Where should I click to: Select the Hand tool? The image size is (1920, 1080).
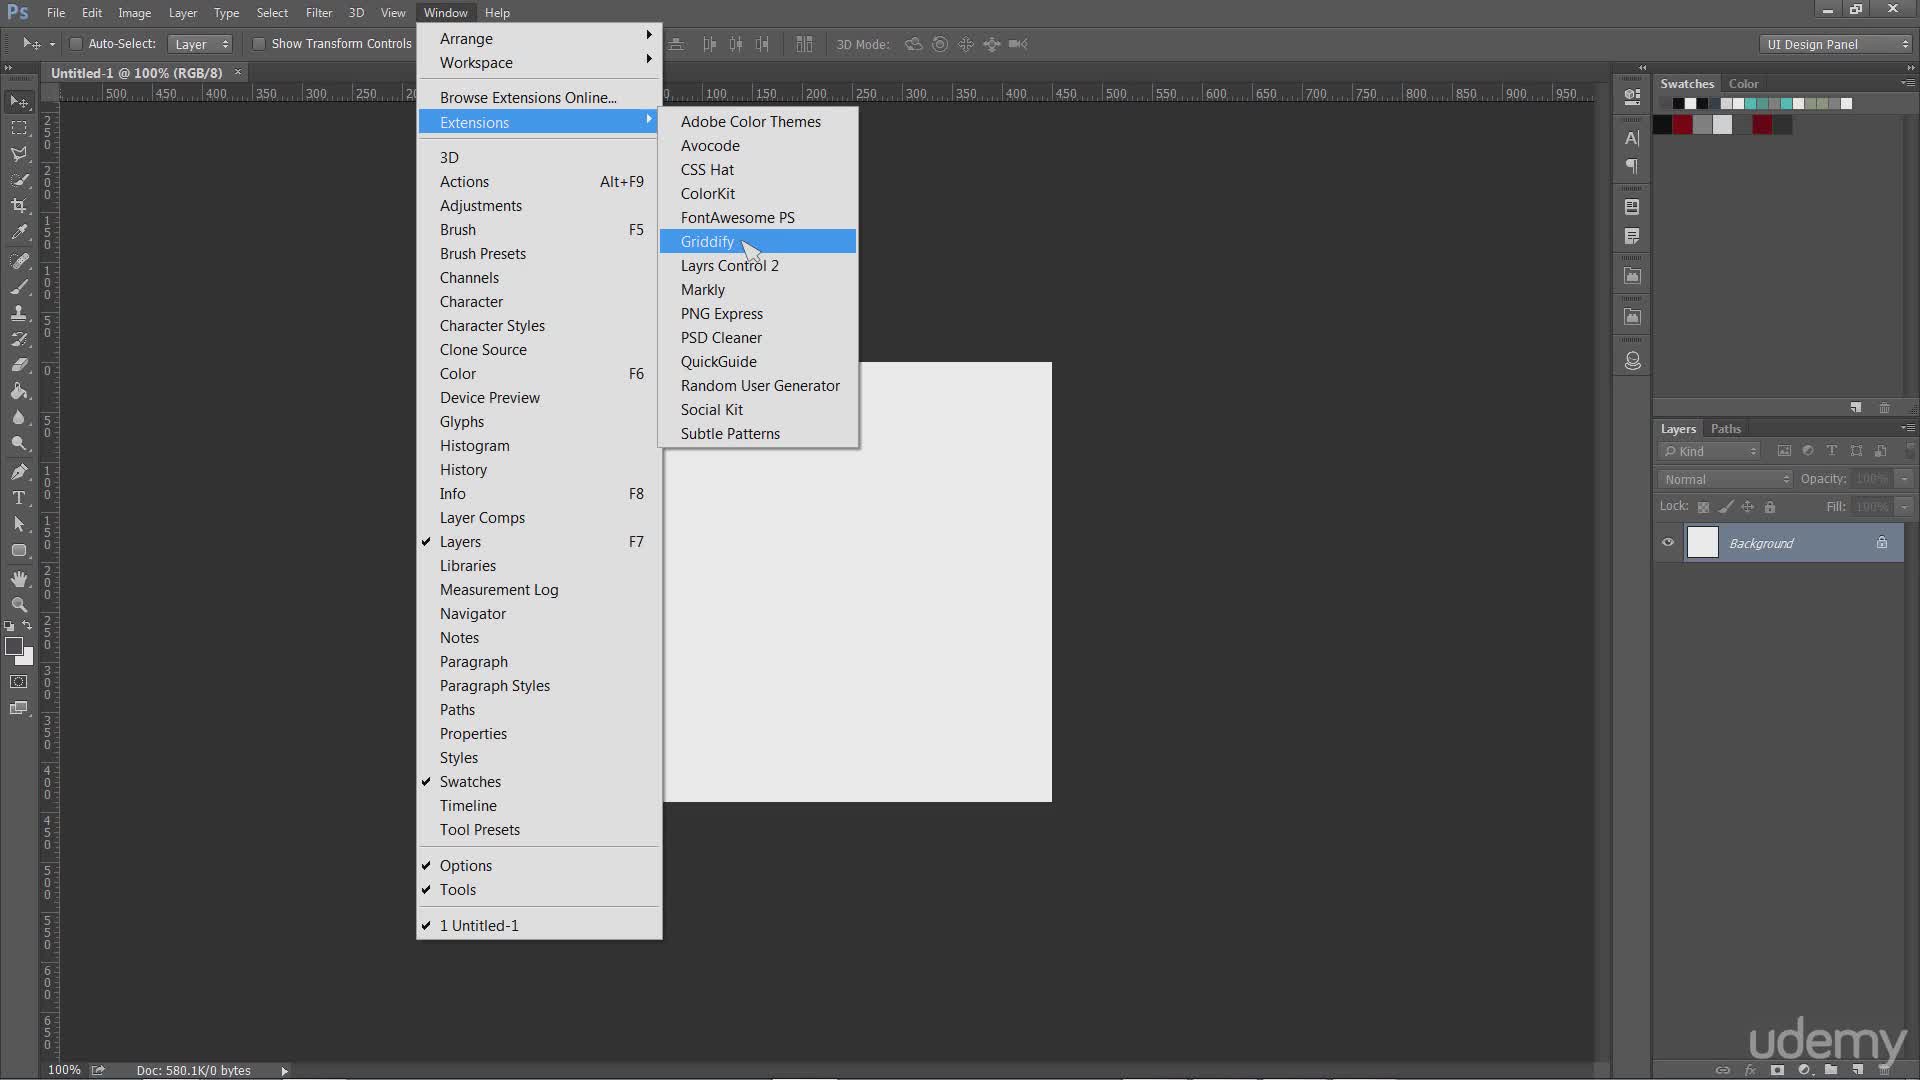click(19, 578)
